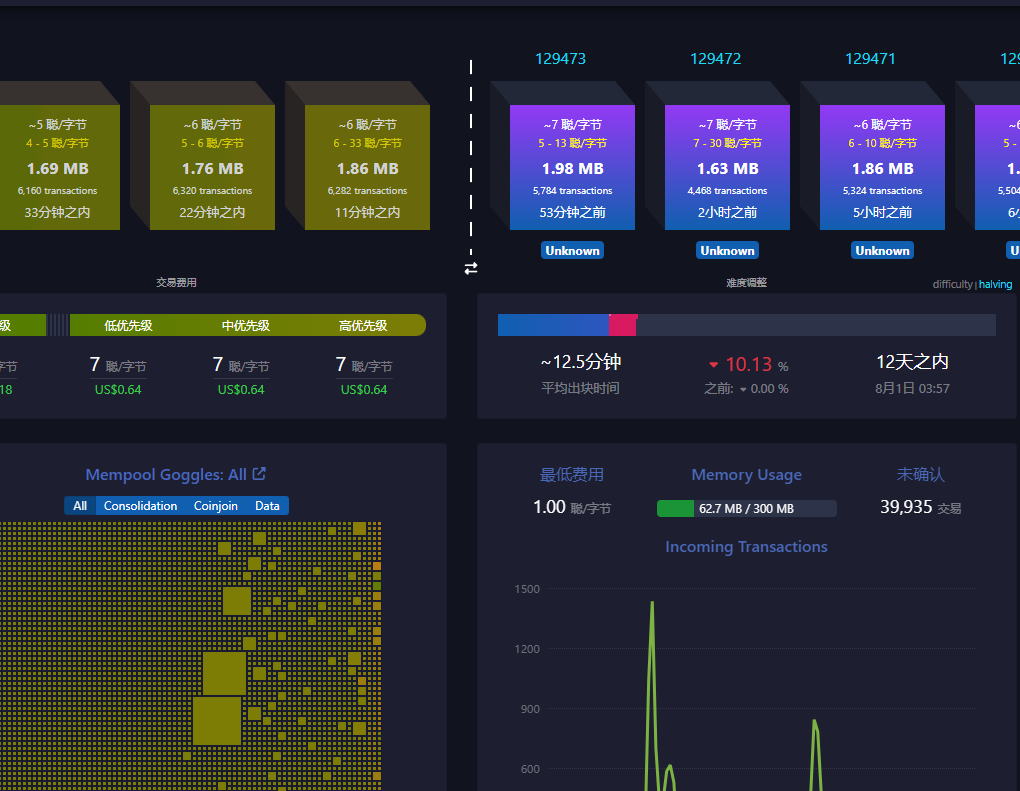Viewport: 1020px width, 791px height.
Task: Click the Unknown pool tag under 1.63 MB block
Action: click(x=727, y=250)
